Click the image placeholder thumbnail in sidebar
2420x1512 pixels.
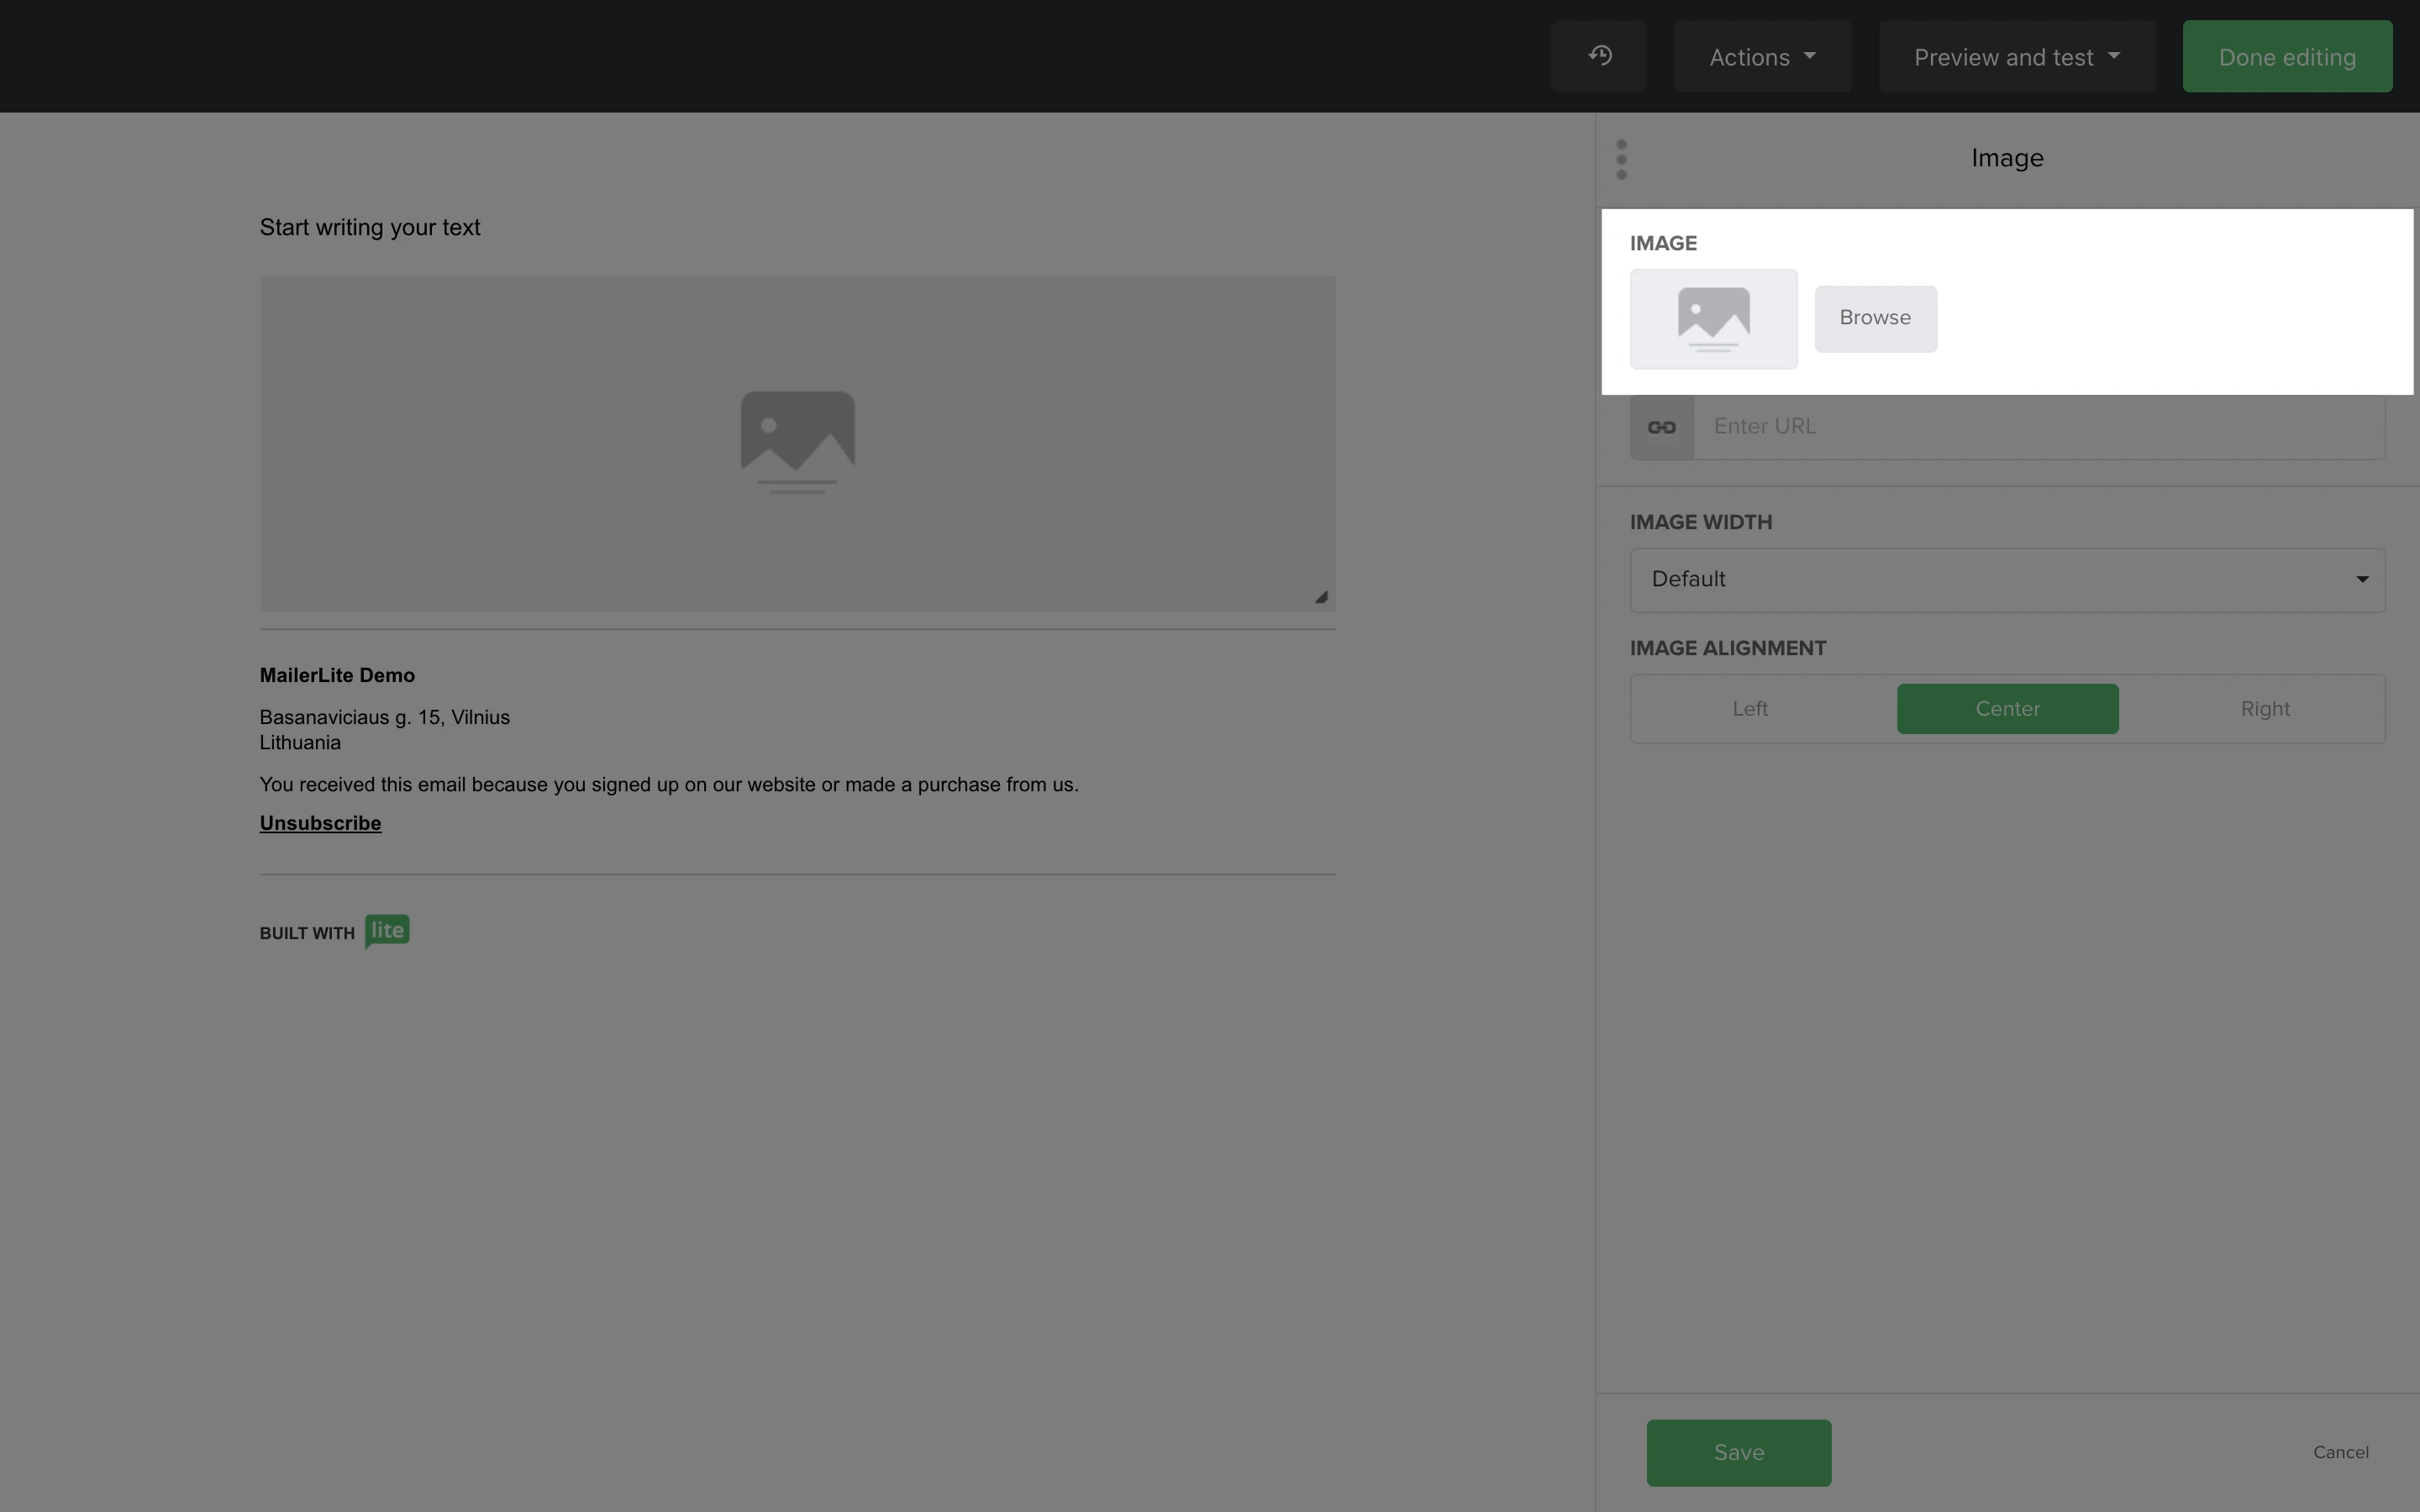pyautogui.click(x=1713, y=319)
